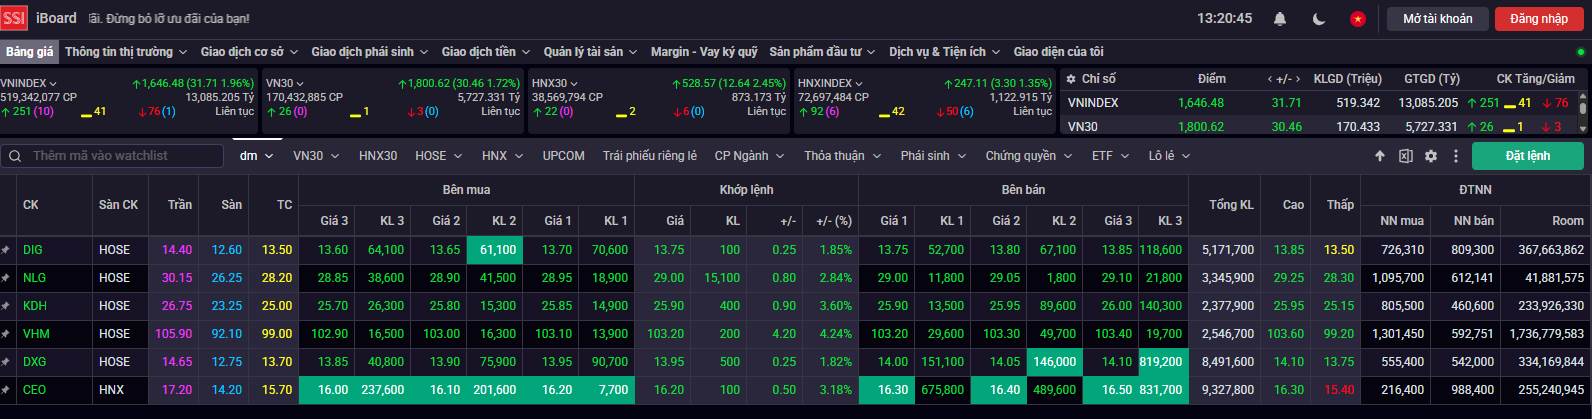Open Thông tin thị trường menu

click(126, 51)
